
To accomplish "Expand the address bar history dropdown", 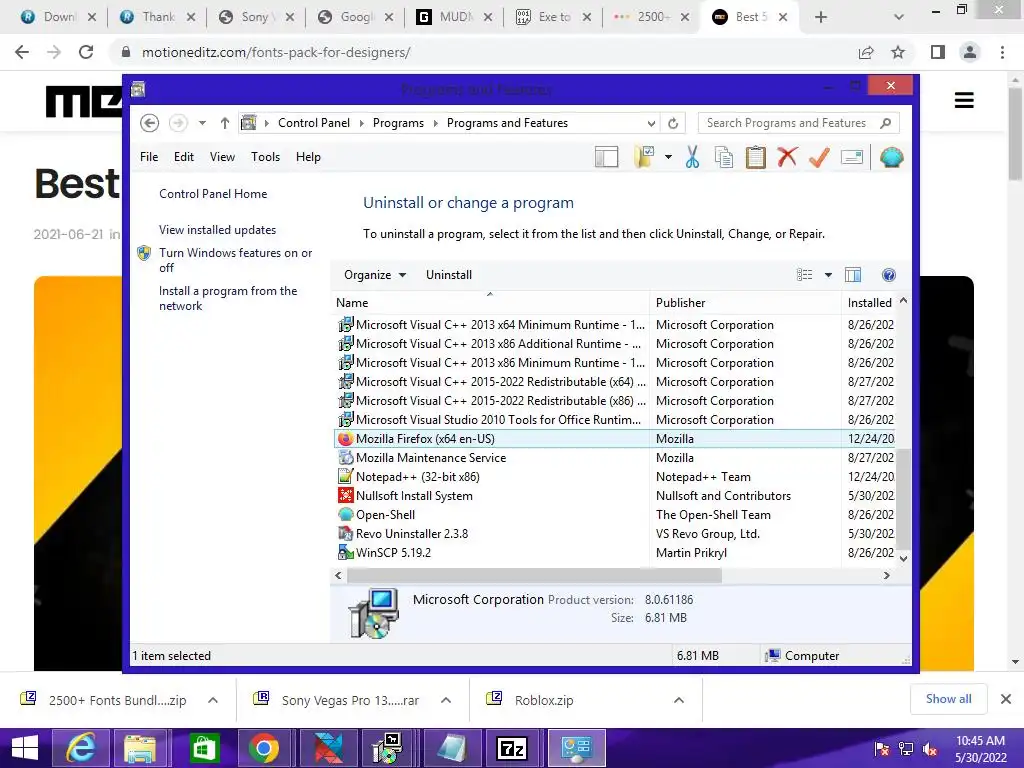I will (651, 123).
